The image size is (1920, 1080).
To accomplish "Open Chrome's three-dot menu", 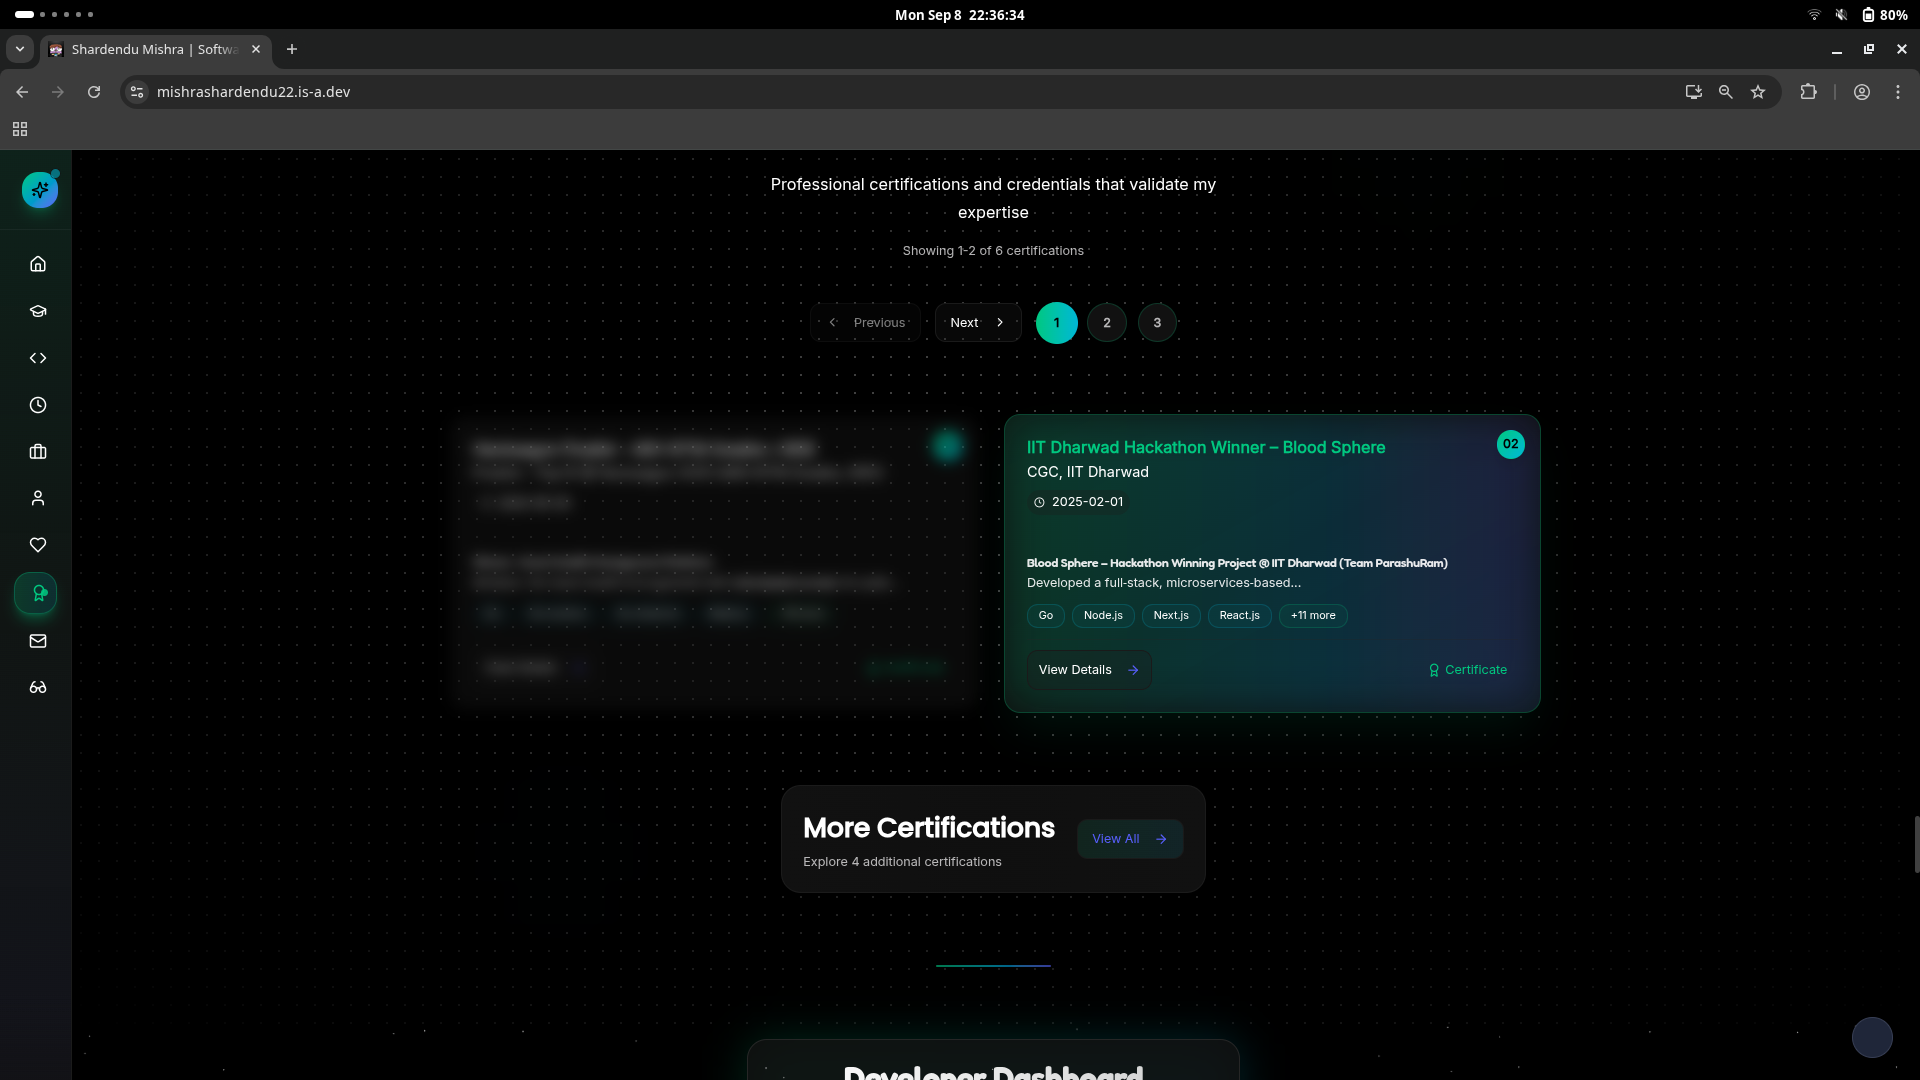I will click(1897, 92).
